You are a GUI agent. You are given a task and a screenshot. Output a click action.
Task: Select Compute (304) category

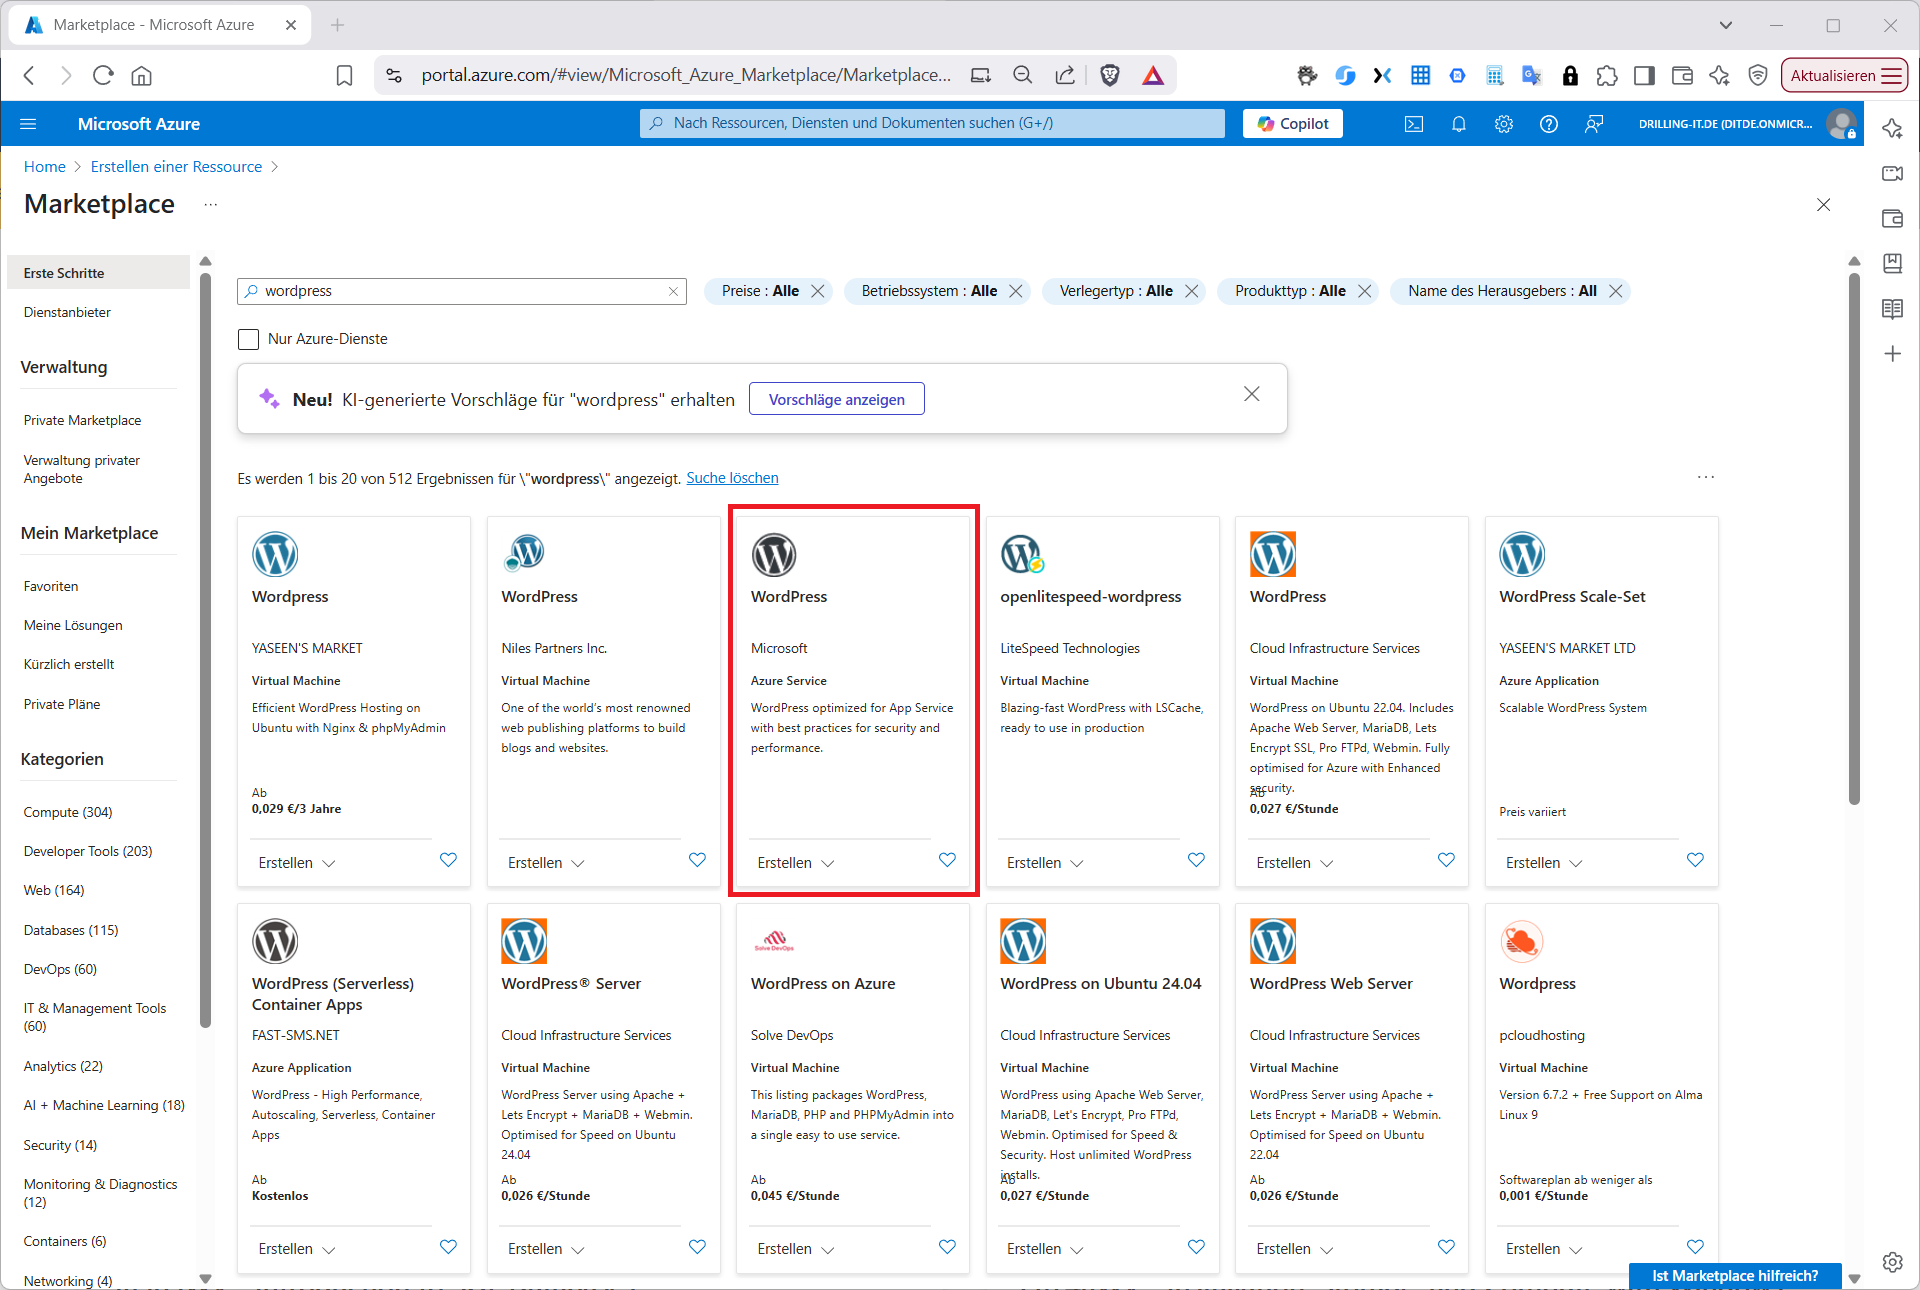[x=68, y=812]
